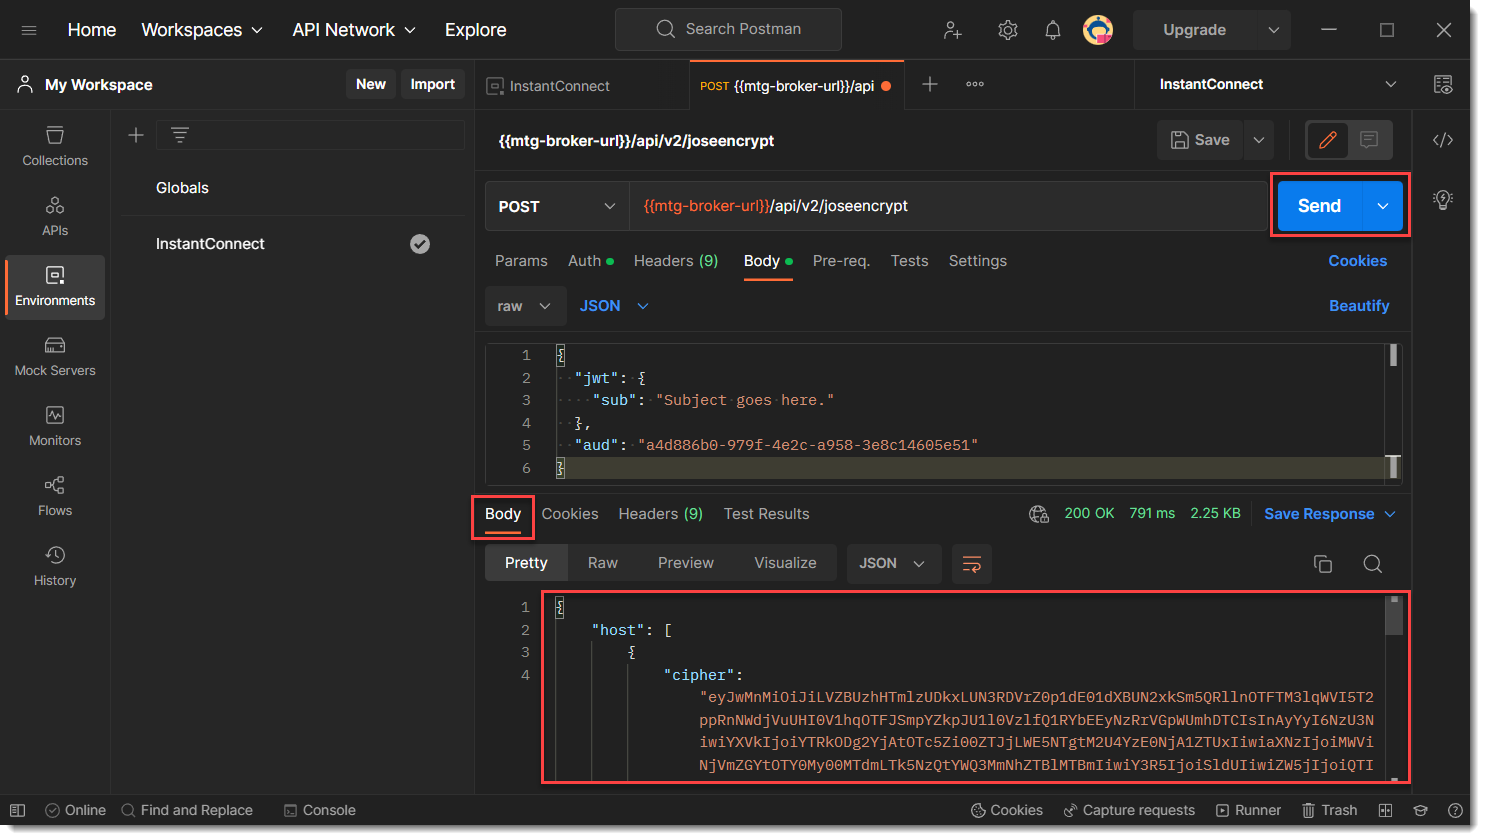This screenshot has height=840, width=1485.
Task: Open the response Test Results tab
Action: point(766,514)
